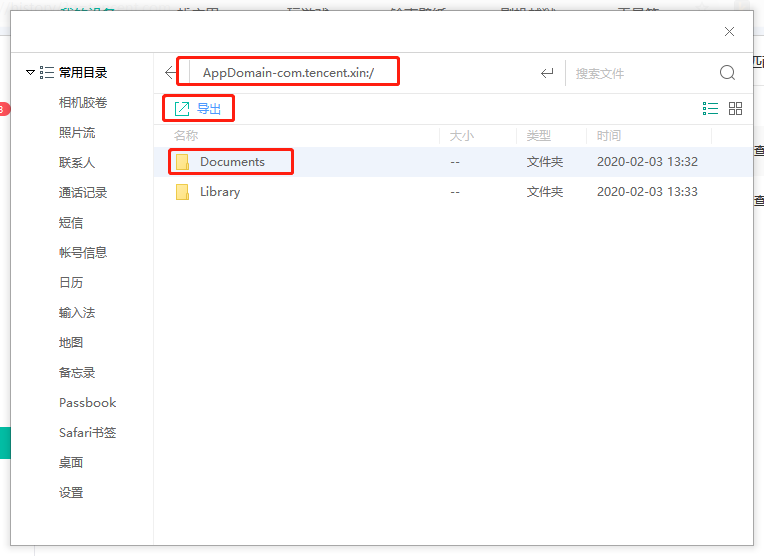Image resolution: width=764 pixels, height=556 pixels.
Task: Select Passbook in the sidebar
Action: [x=87, y=403]
